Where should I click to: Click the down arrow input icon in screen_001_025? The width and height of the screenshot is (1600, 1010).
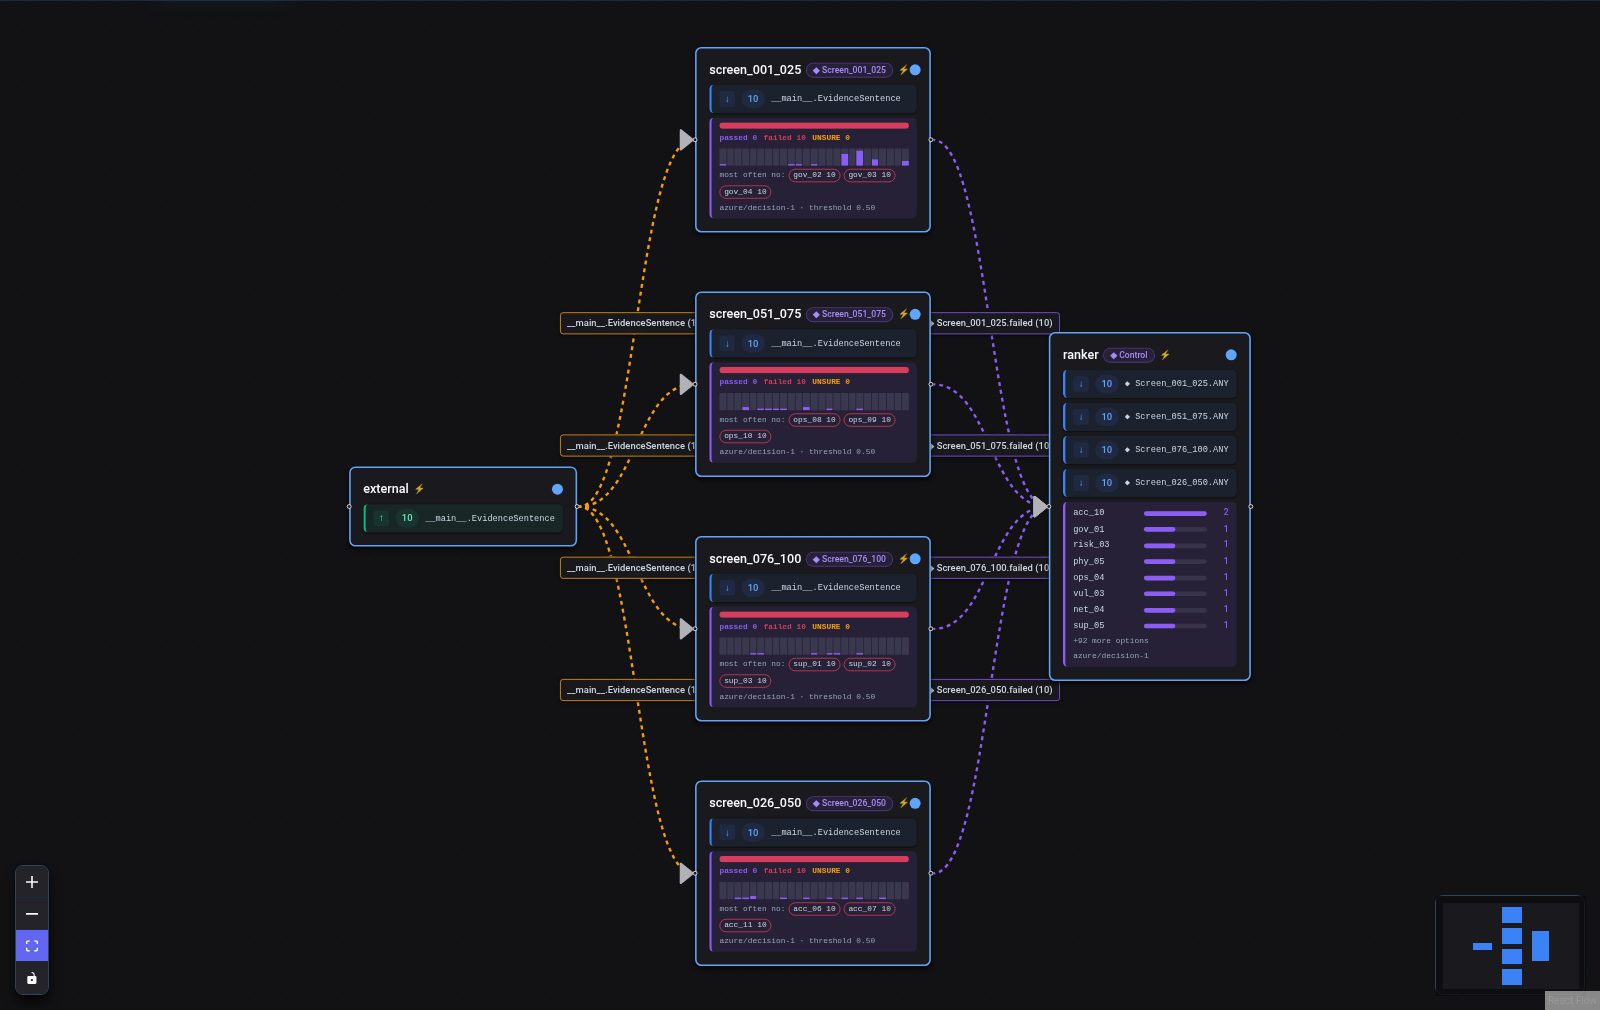(727, 99)
